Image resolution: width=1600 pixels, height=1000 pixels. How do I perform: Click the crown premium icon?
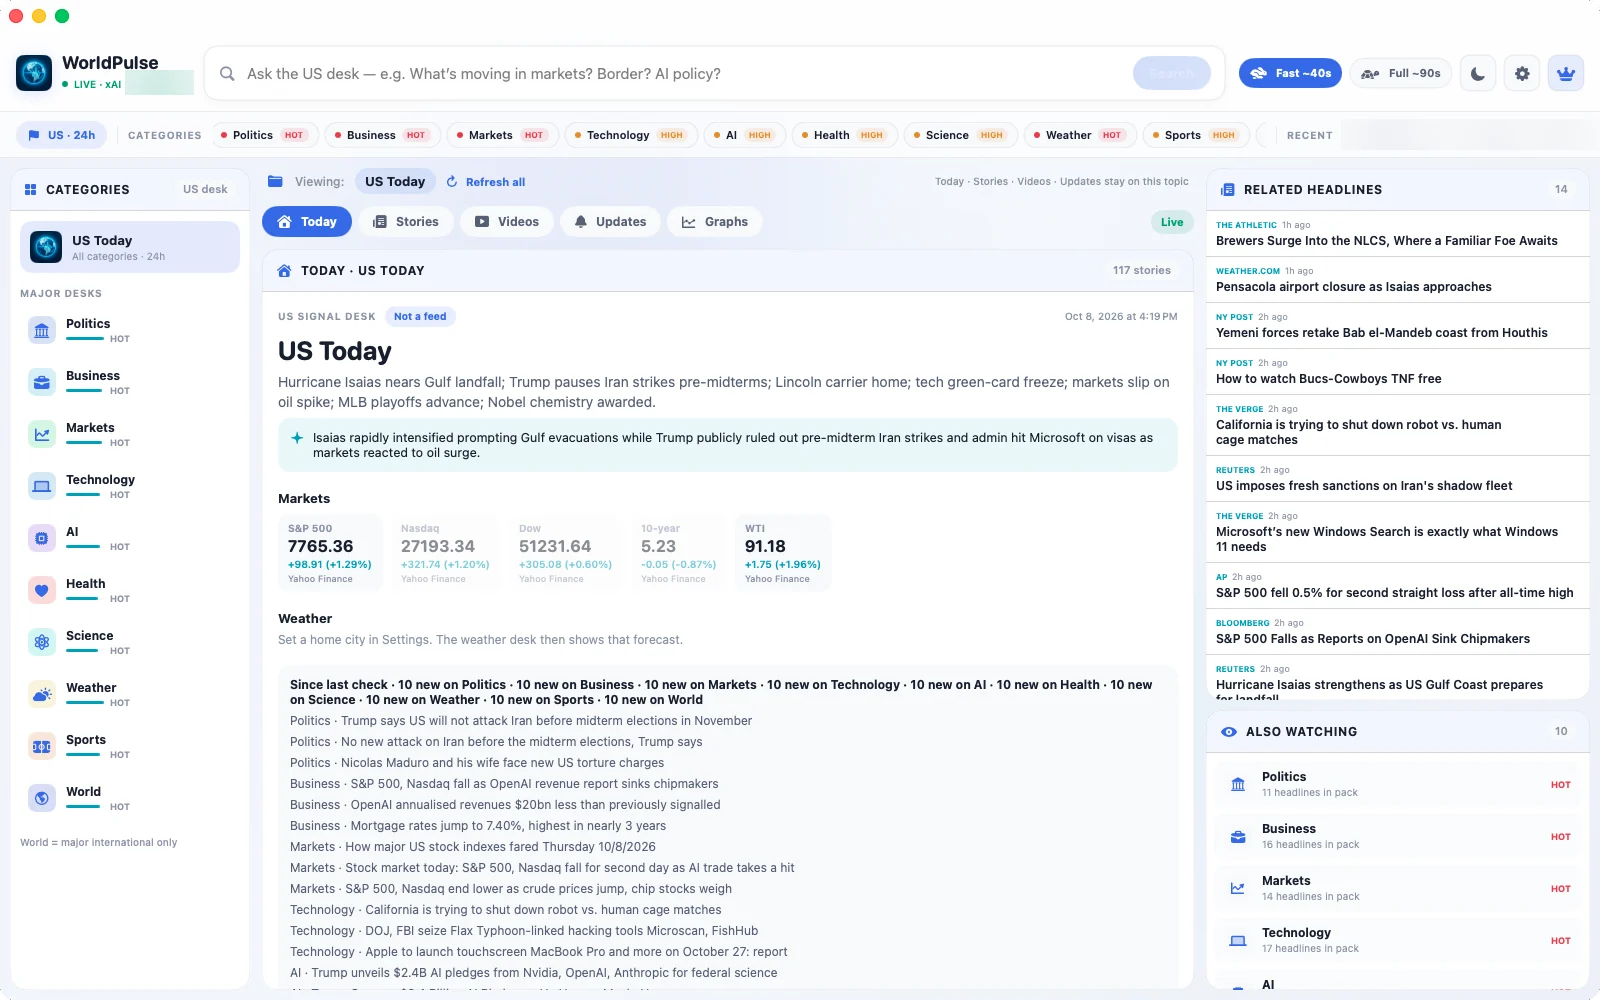(1566, 73)
